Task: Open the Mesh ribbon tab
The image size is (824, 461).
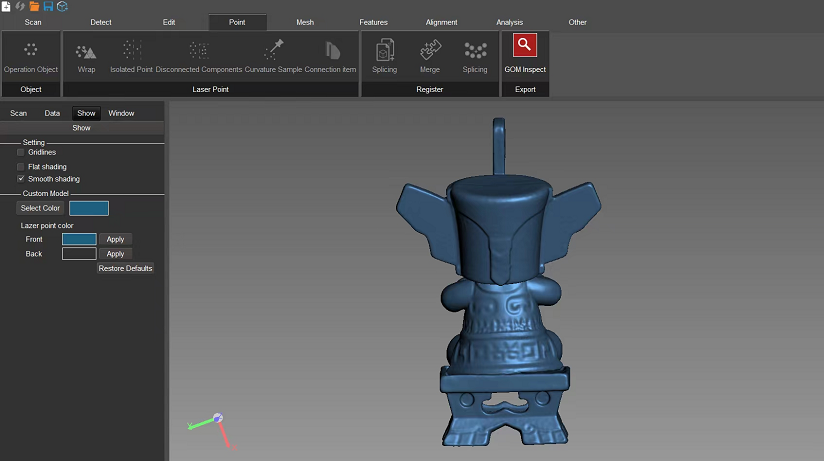Action: pyautogui.click(x=305, y=22)
